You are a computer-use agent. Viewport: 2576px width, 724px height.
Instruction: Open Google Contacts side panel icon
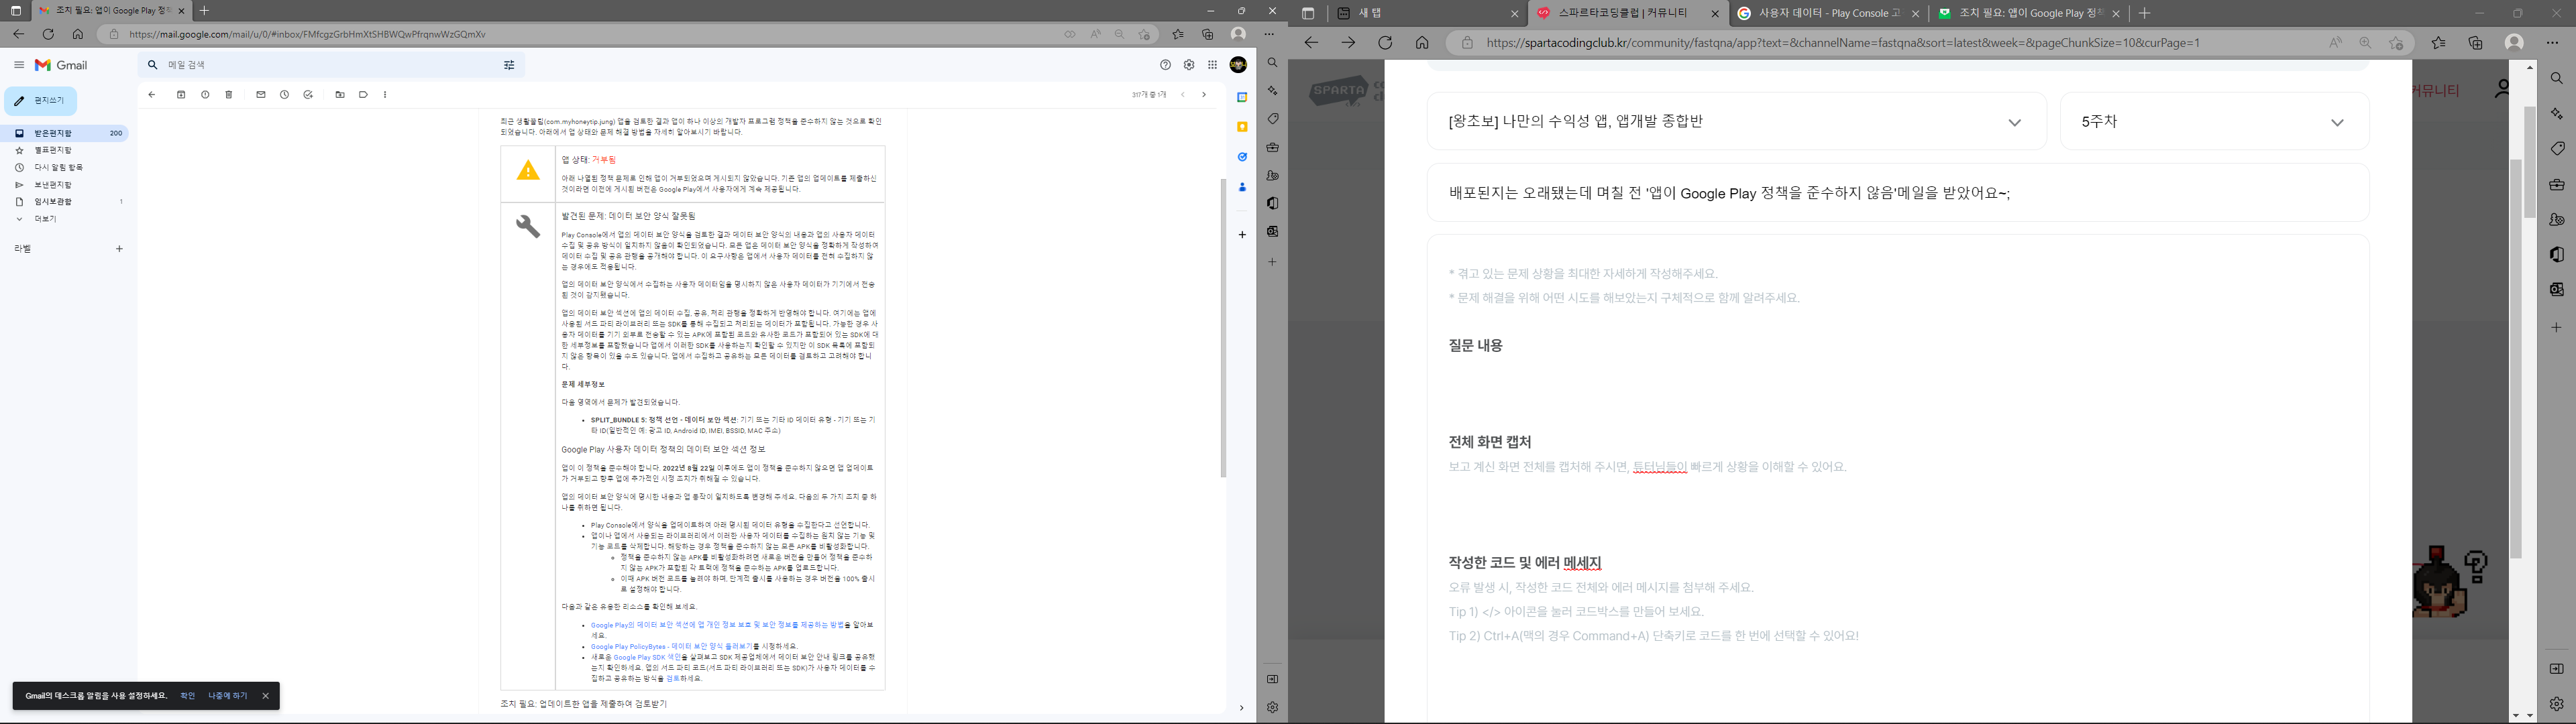(1242, 187)
